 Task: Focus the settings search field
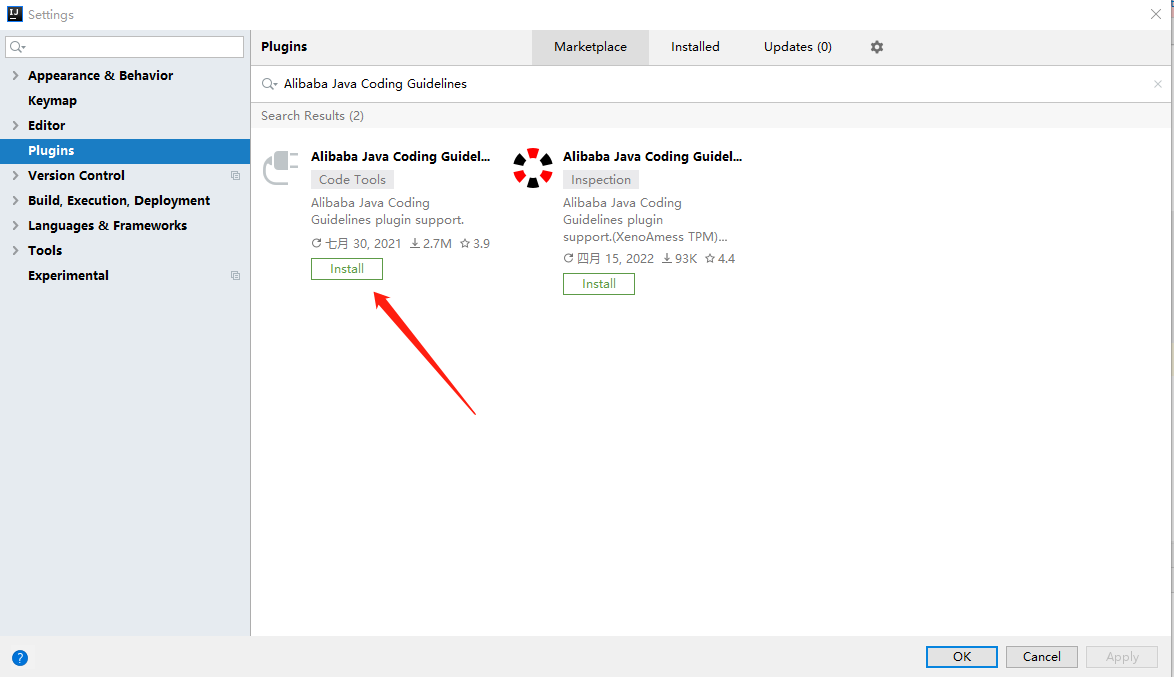pyautogui.click(x=124, y=47)
